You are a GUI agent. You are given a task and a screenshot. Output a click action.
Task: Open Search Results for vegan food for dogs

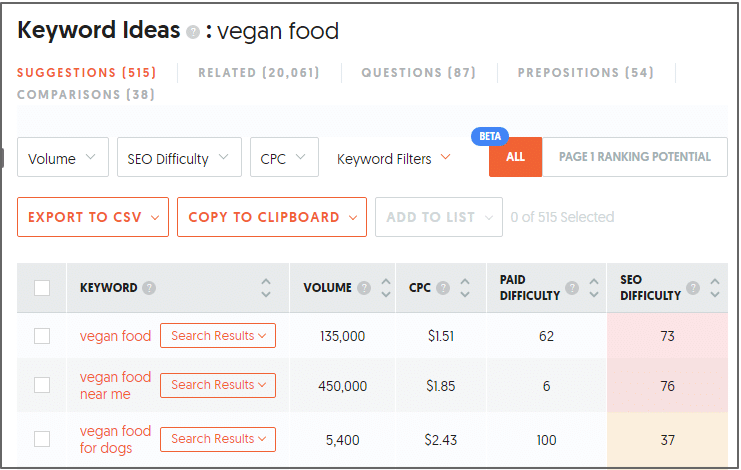pyautogui.click(x=218, y=439)
